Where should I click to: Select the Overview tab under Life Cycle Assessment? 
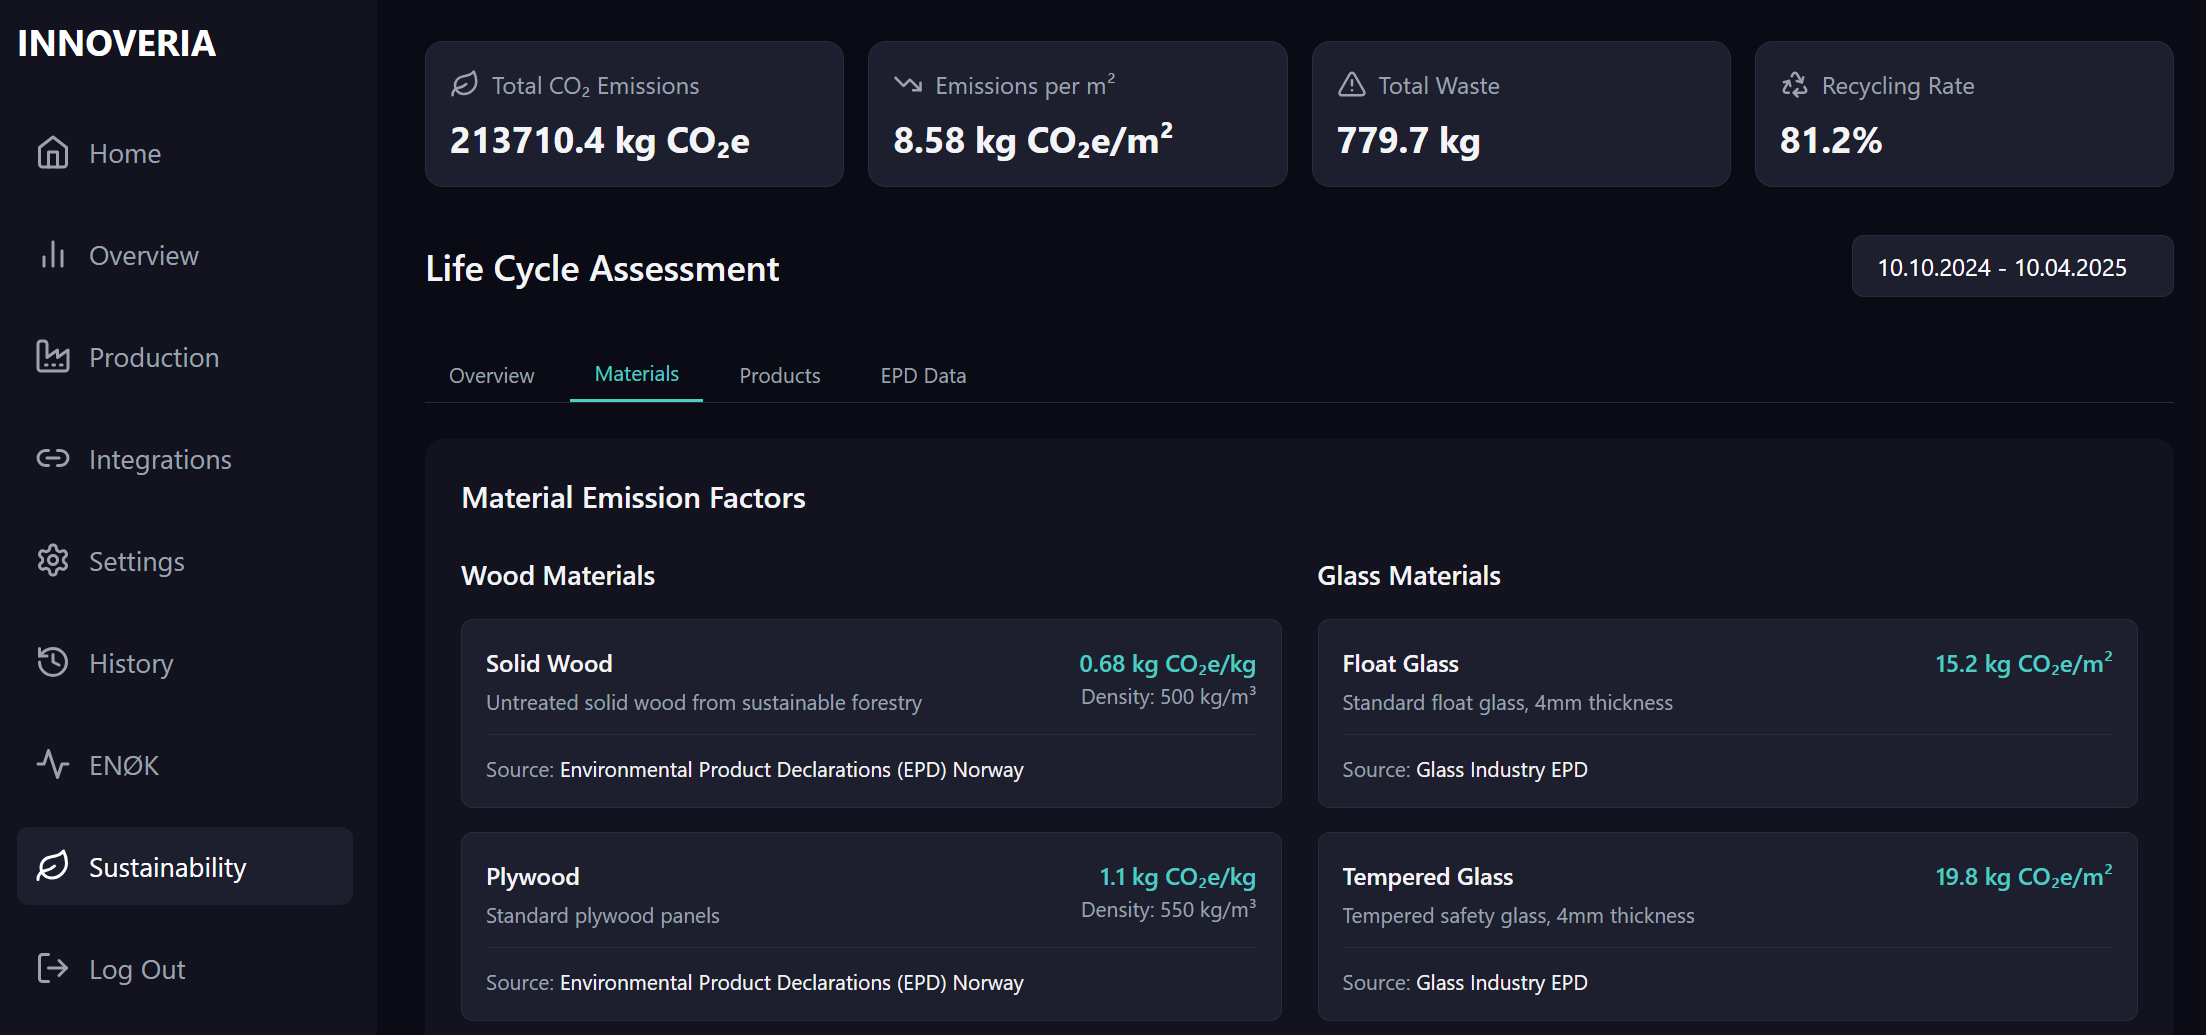pyautogui.click(x=491, y=375)
